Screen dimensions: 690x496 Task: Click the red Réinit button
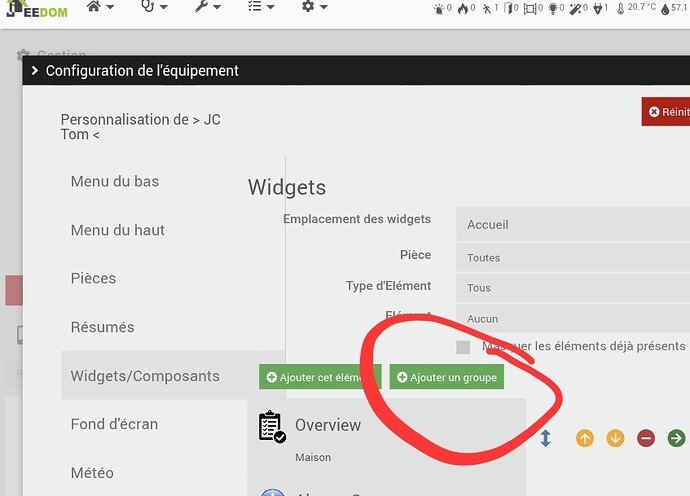[x=666, y=112]
